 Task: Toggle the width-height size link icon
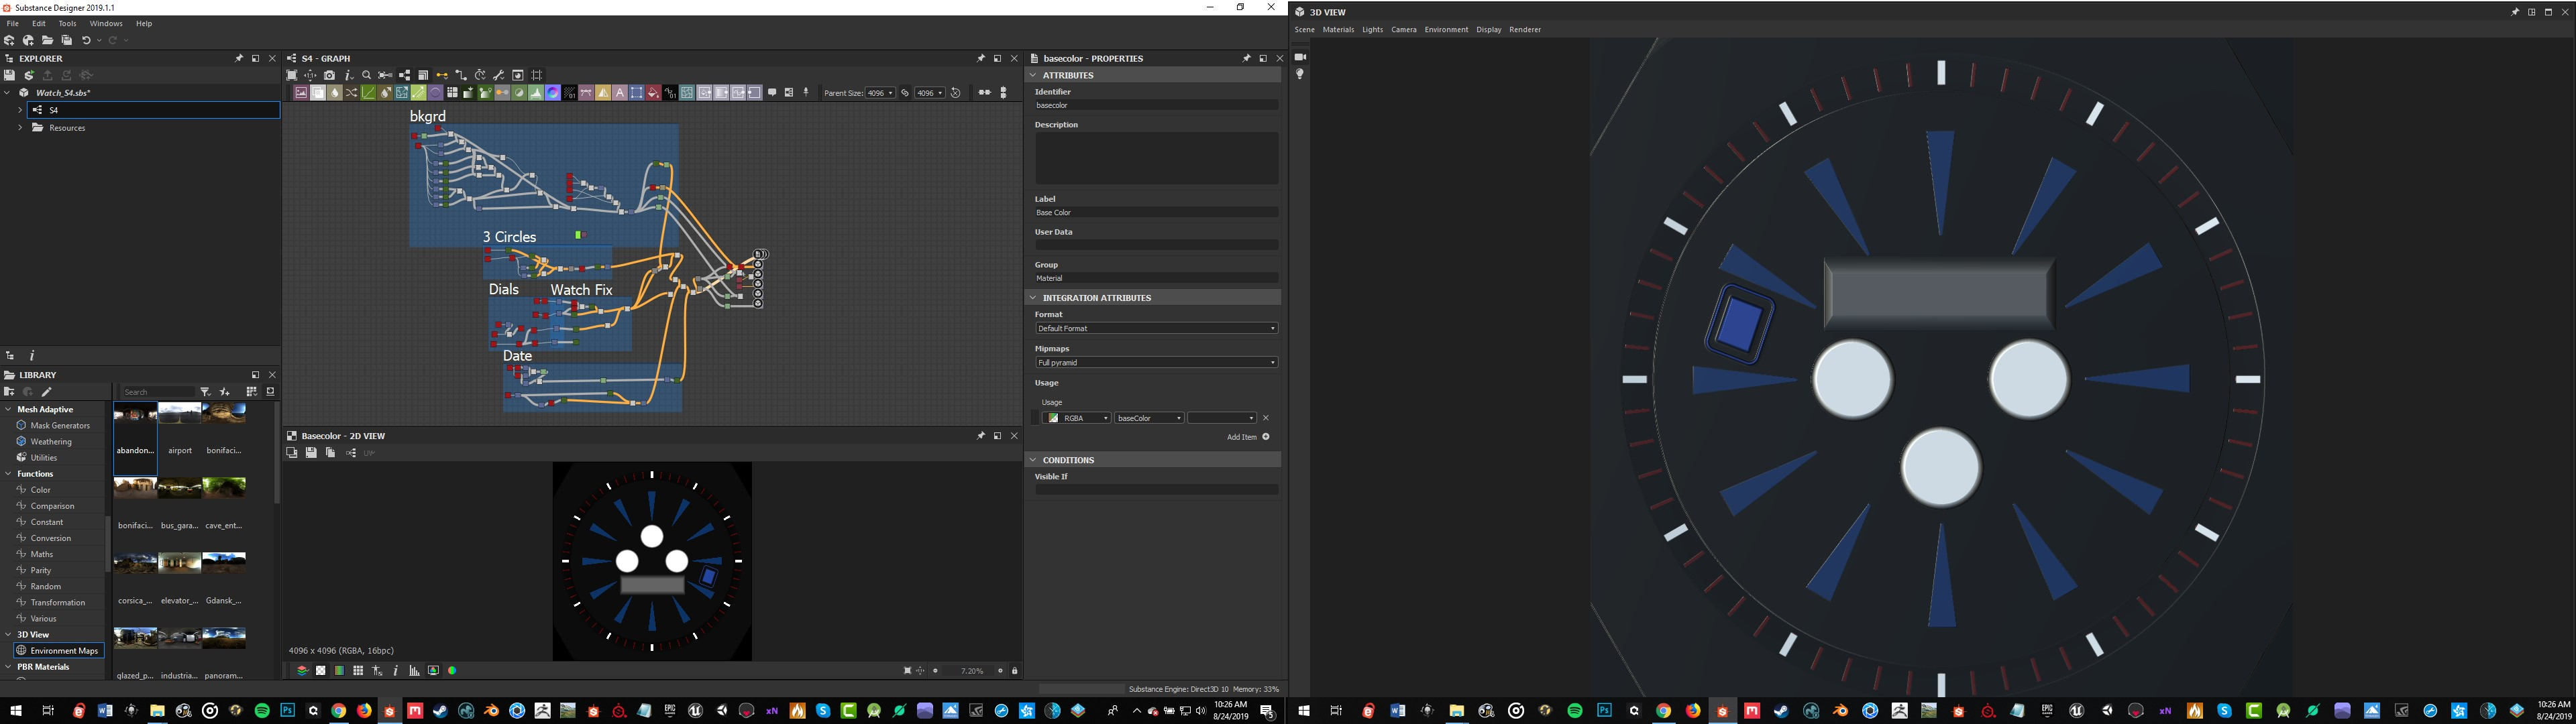905,93
